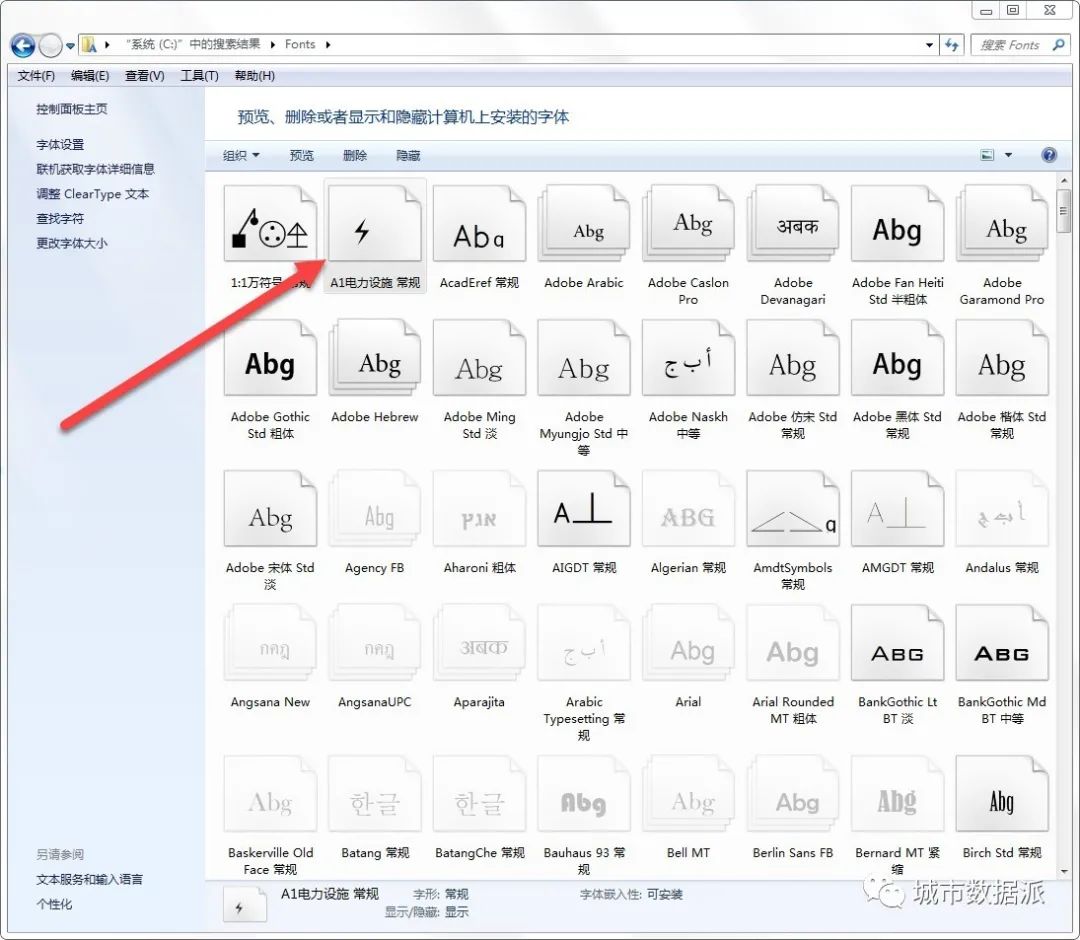Select the Andalus 常规 font icon

(1002, 508)
